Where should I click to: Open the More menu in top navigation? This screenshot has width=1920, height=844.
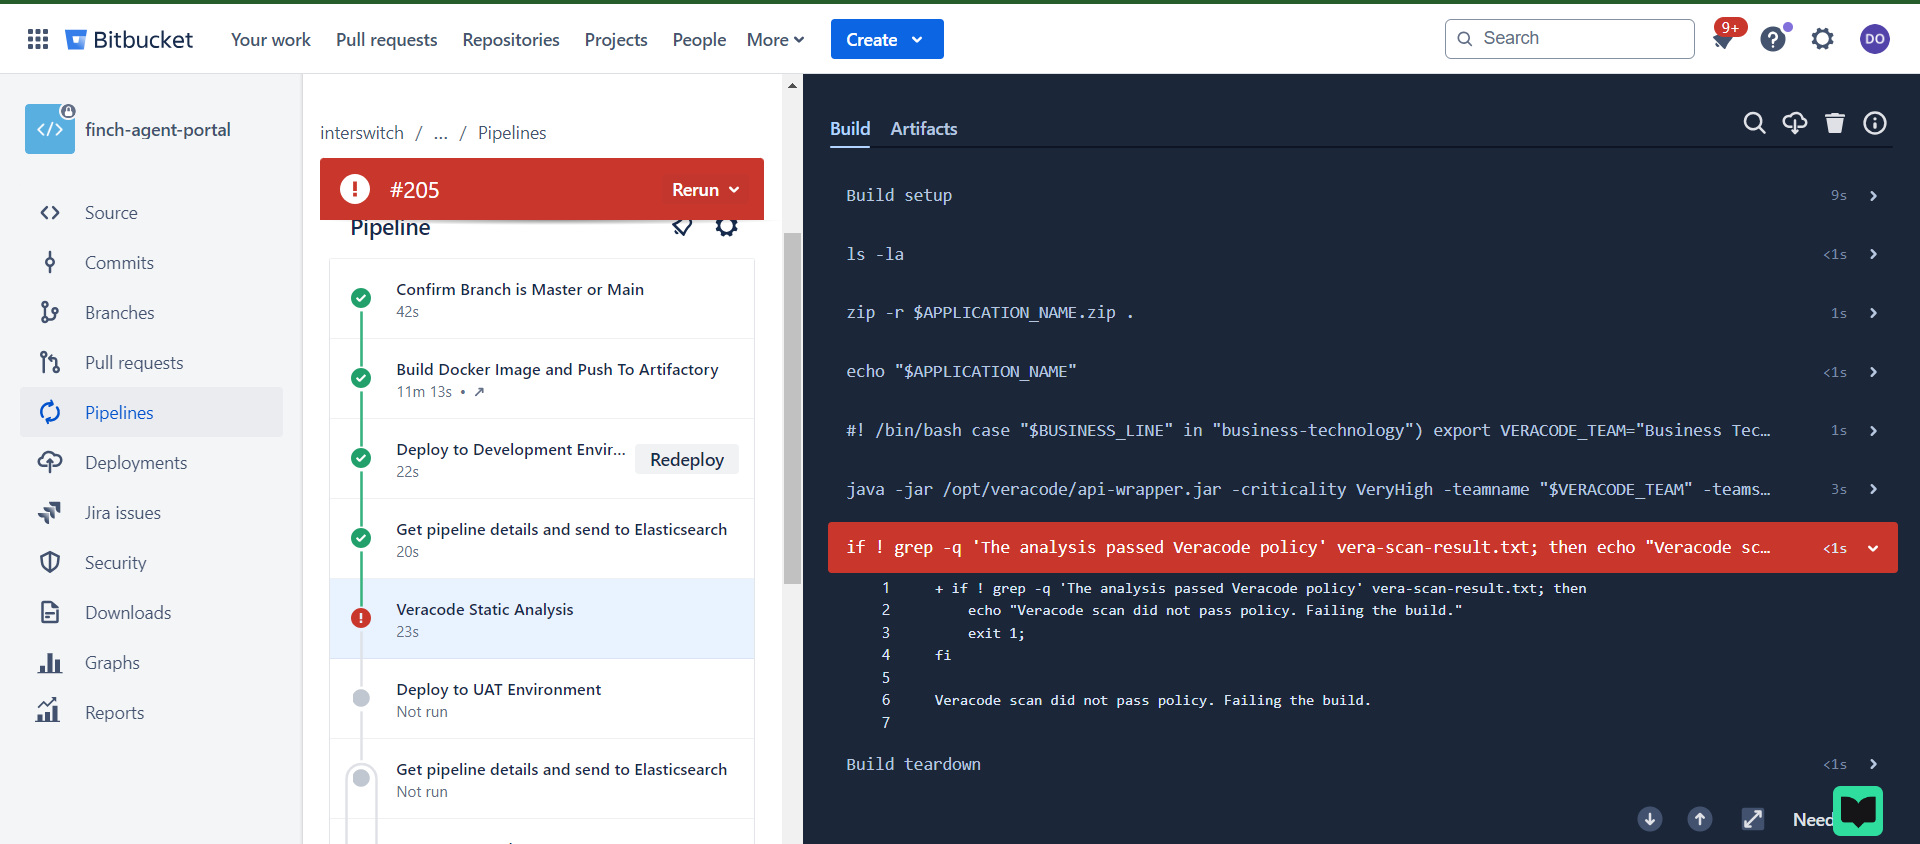pos(775,40)
